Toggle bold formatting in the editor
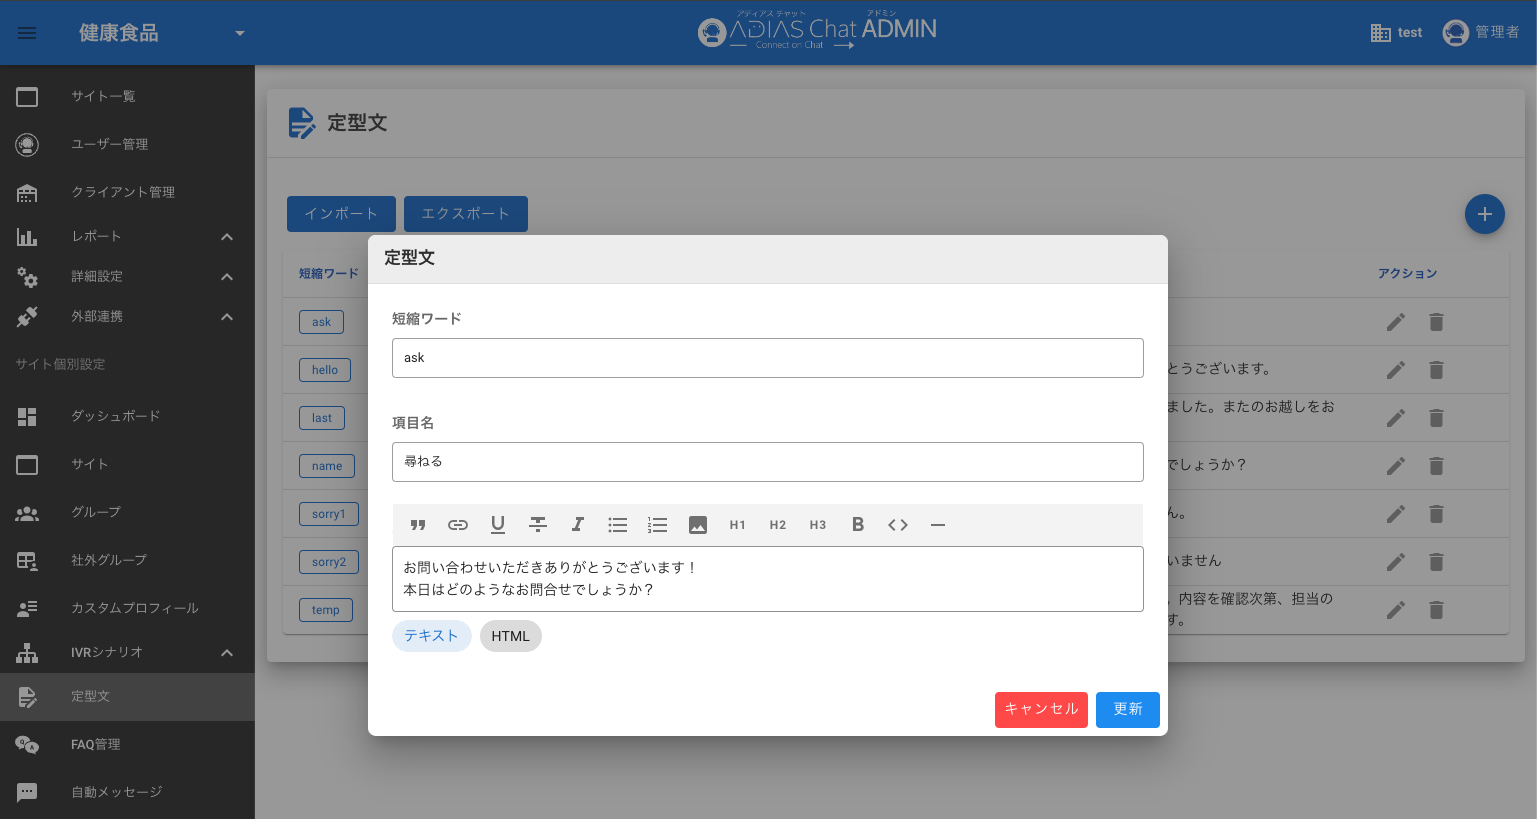The width and height of the screenshot is (1537, 819). click(858, 525)
